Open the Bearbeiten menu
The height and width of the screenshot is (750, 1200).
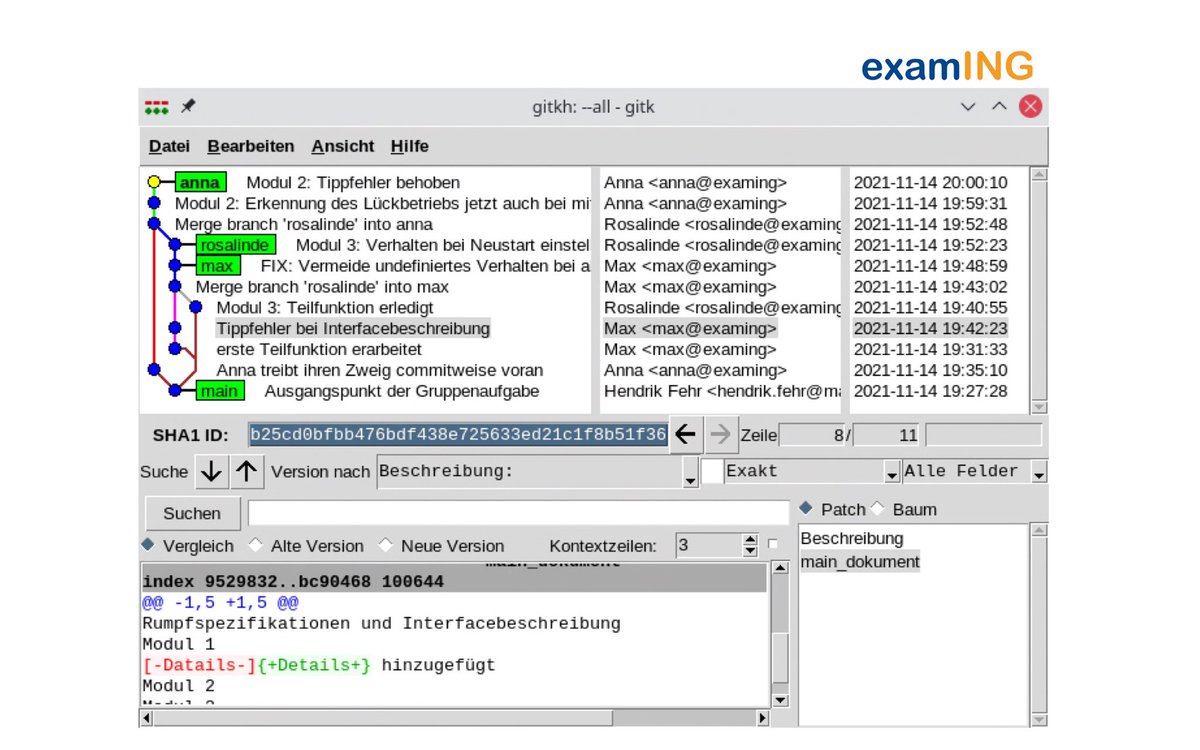(251, 146)
